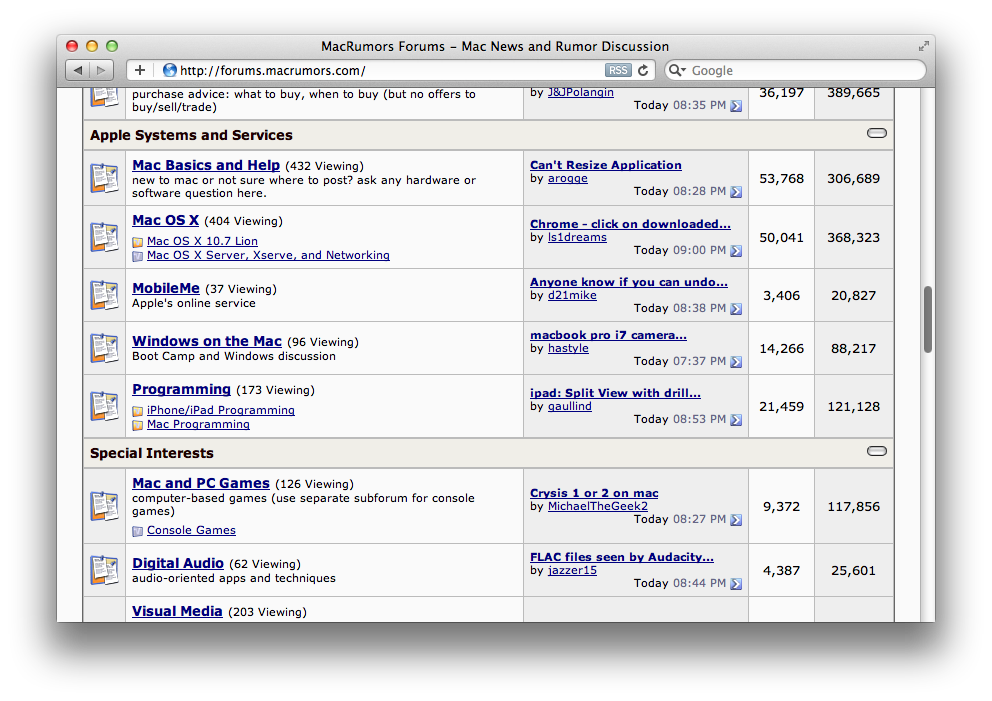Open the Mac Basics and Help forum

(x=206, y=165)
